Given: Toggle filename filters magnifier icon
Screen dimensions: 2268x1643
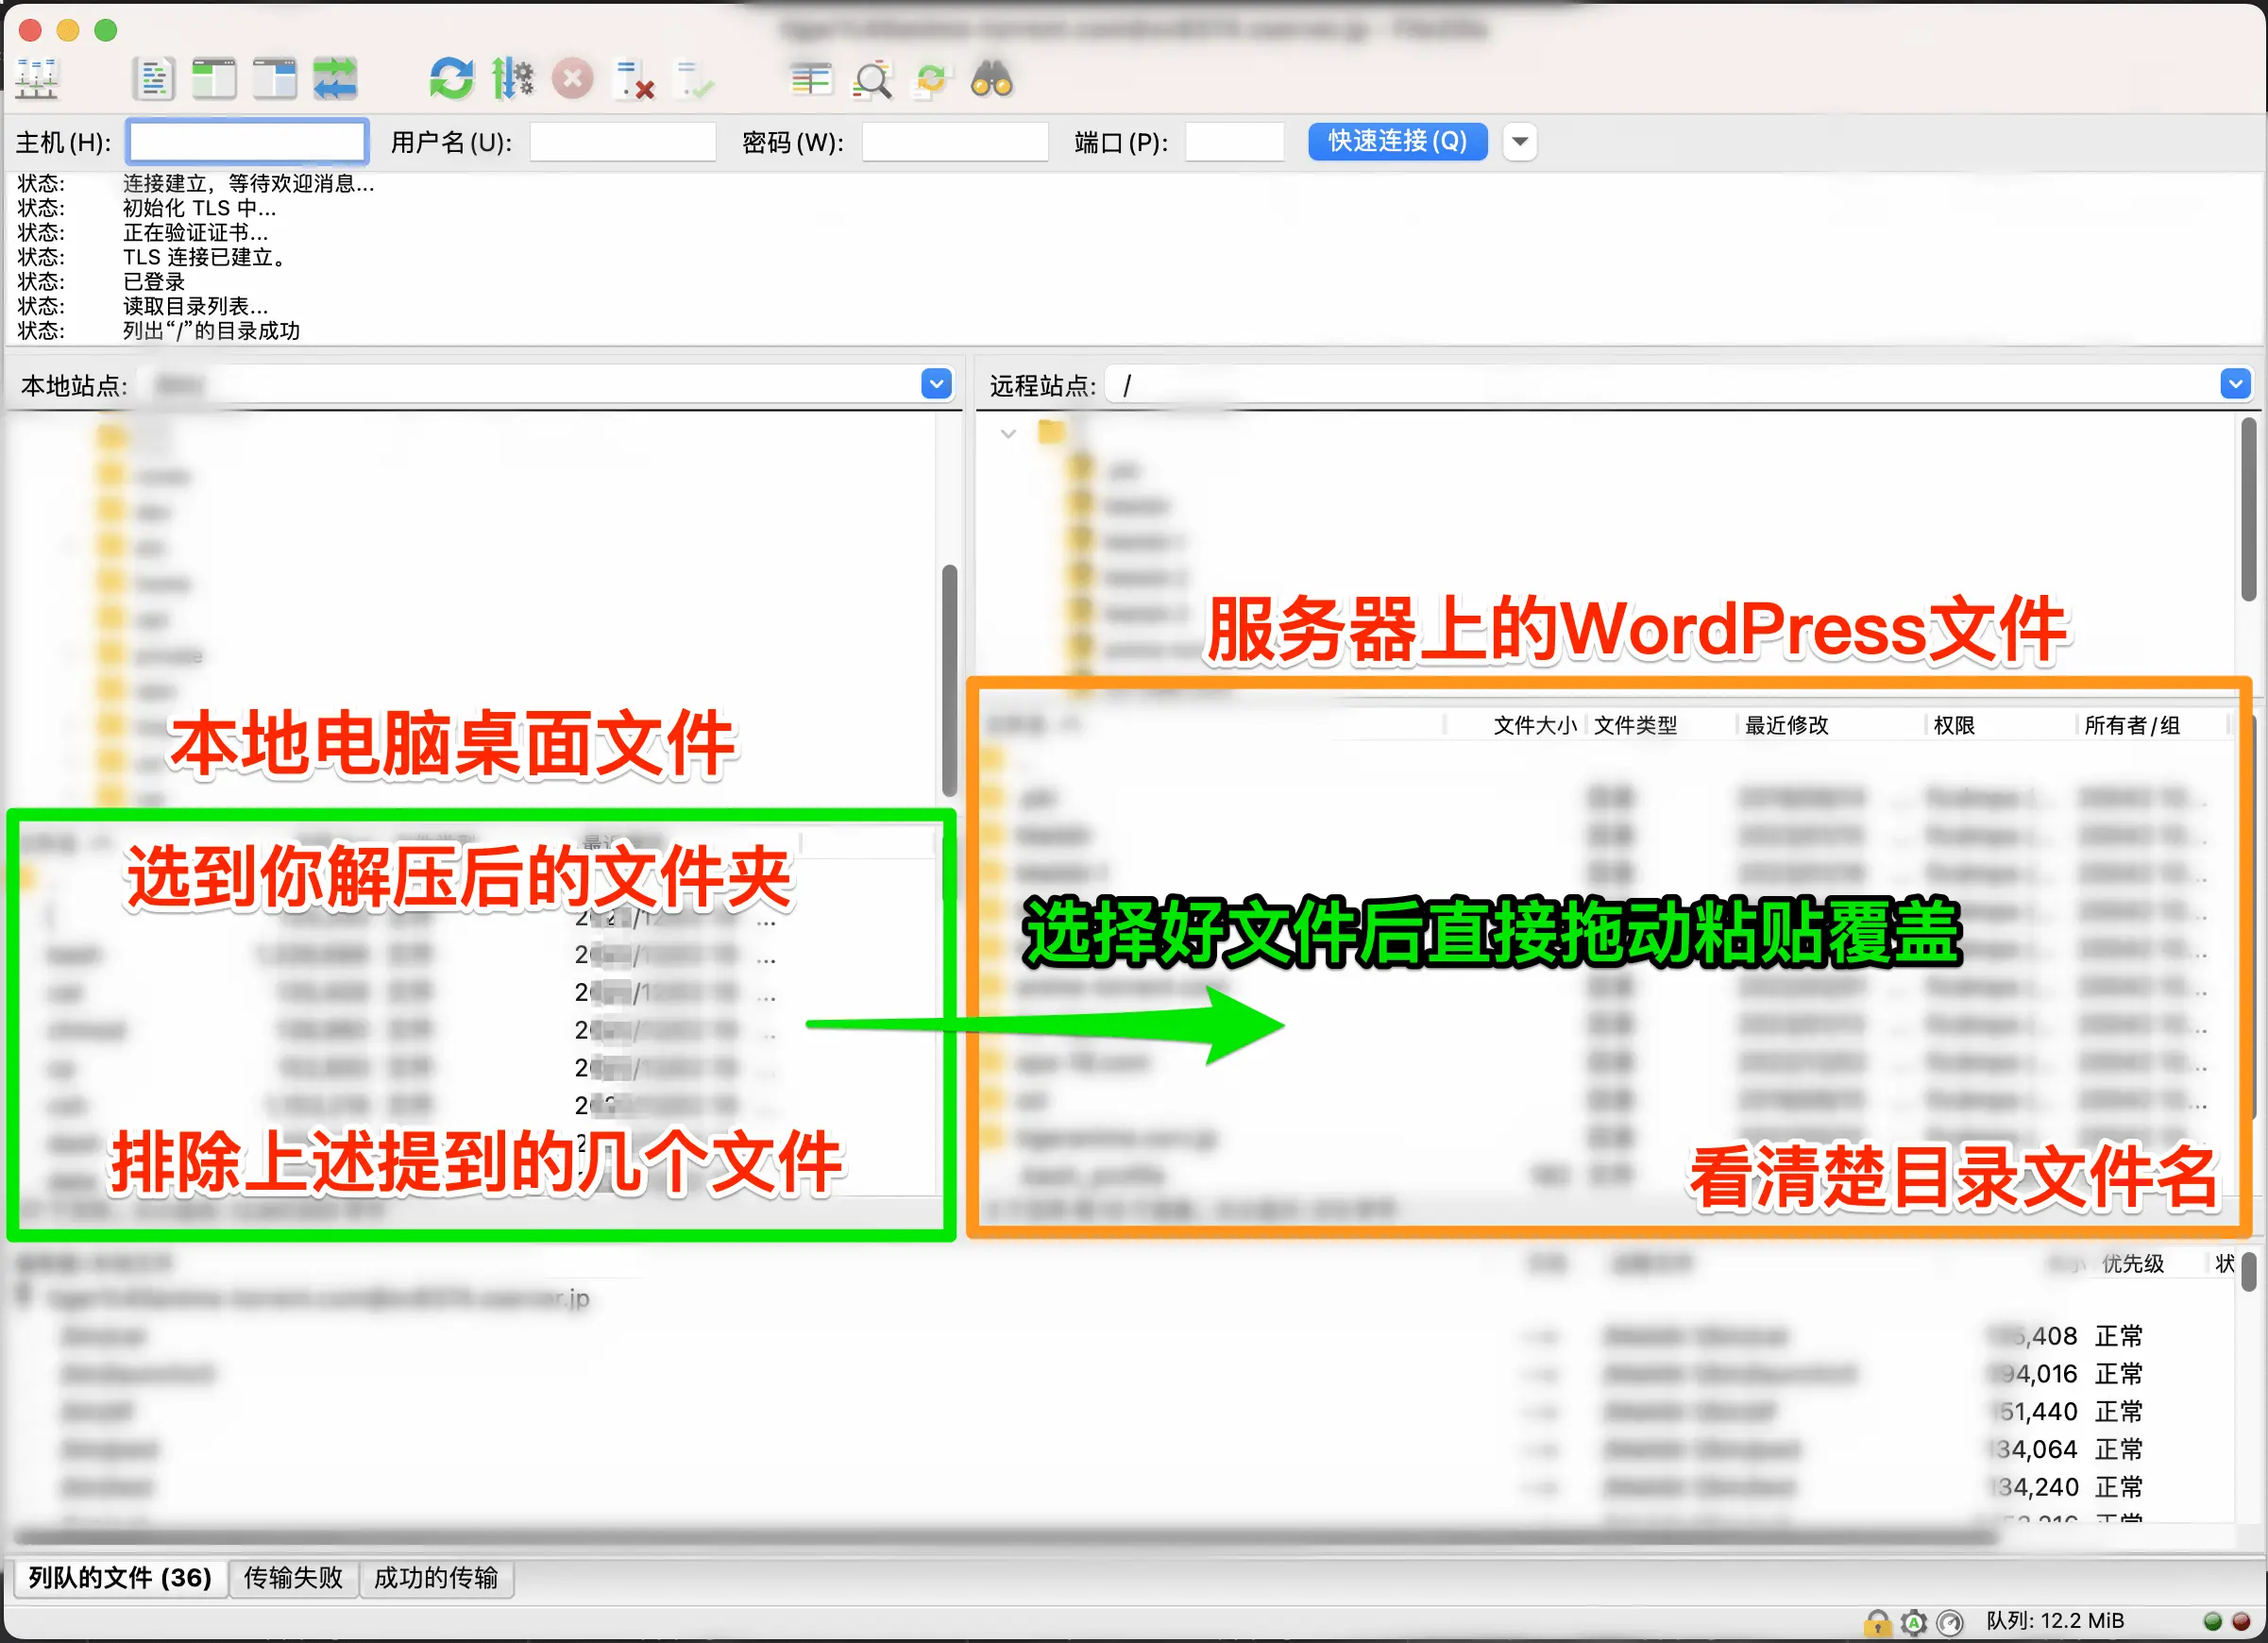Looking at the screenshot, I should pyautogui.click(x=872, y=79).
